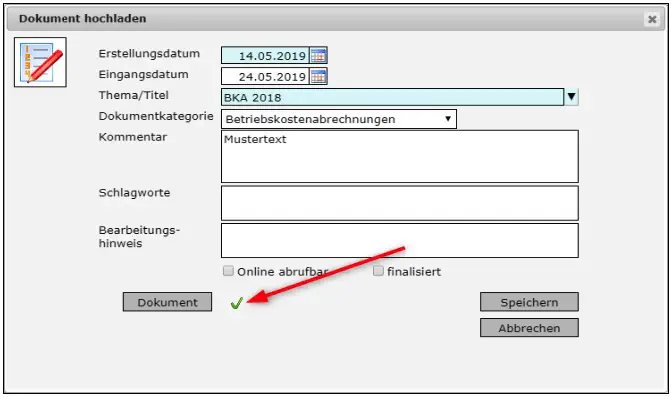671x397 pixels.
Task: Click the document edit pencil icon
Action: [40, 62]
